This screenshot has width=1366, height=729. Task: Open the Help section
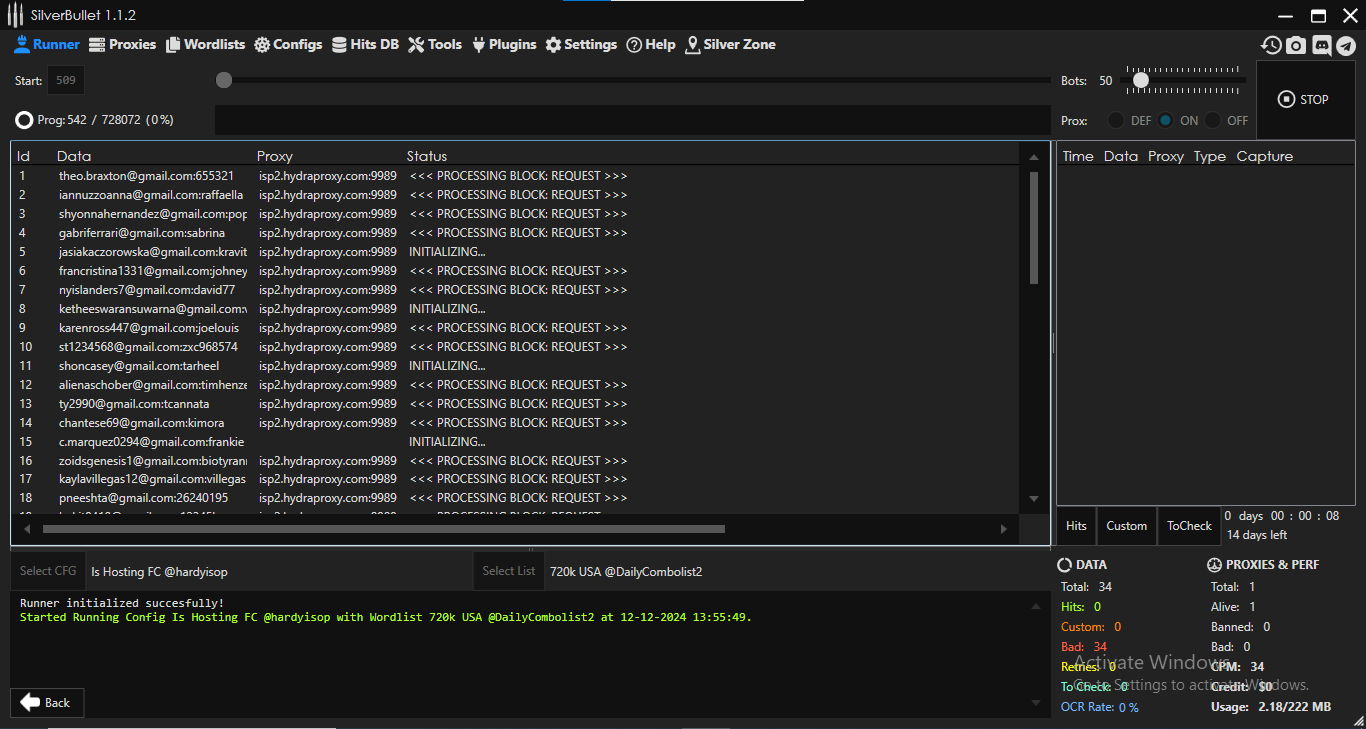tap(651, 44)
